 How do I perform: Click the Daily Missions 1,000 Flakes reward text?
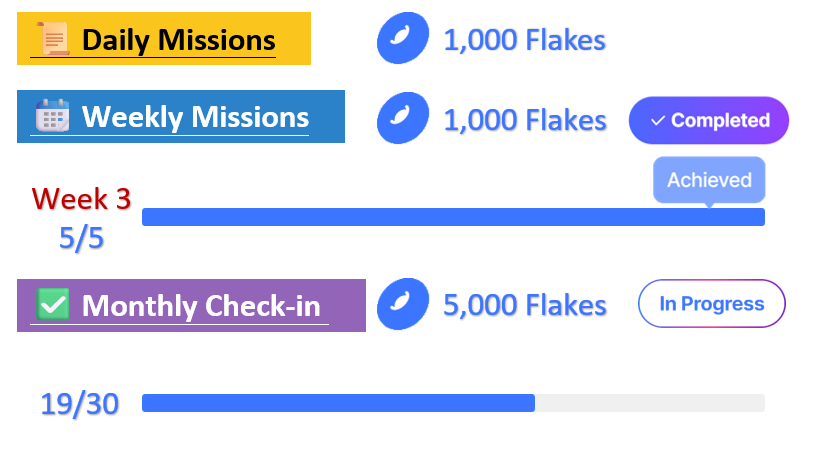524,41
